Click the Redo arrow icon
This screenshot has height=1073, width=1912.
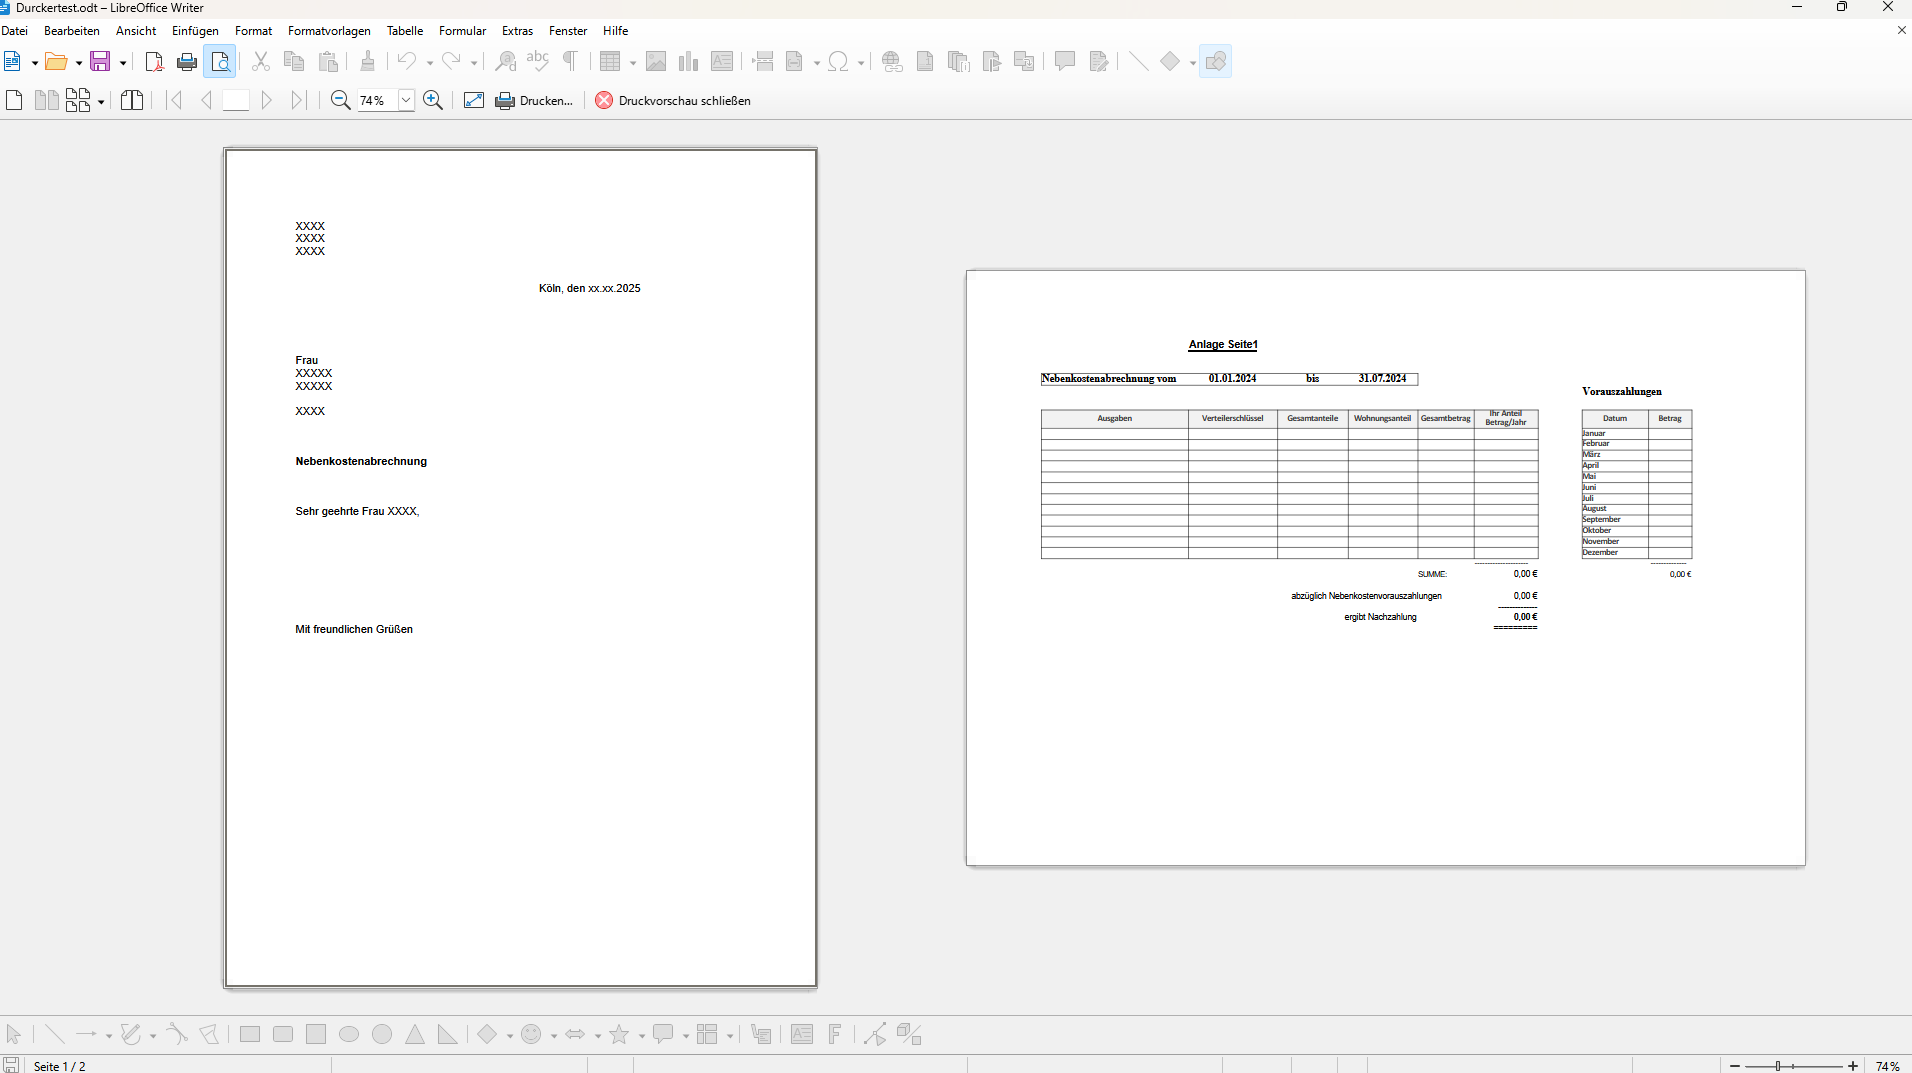[x=451, y=62]
